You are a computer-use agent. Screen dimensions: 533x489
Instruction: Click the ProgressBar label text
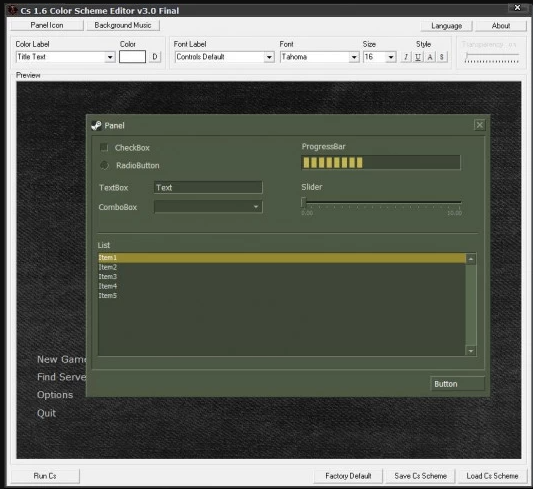(x=323, y=146)
